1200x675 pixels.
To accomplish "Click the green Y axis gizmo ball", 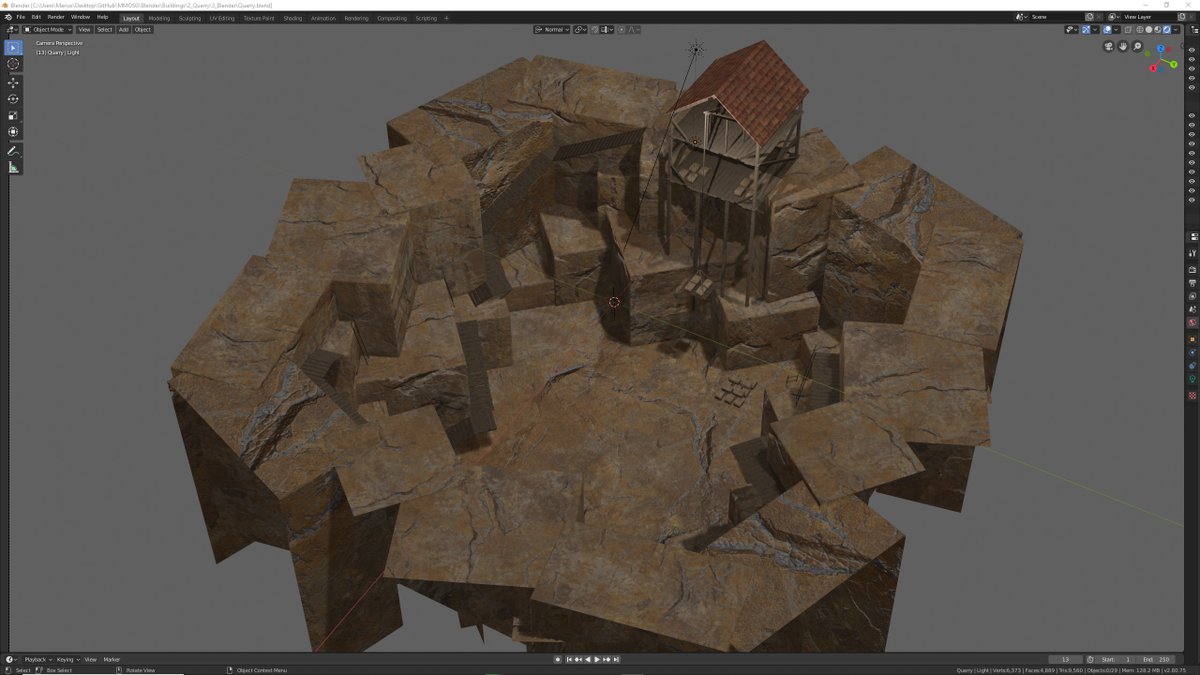I will 1174,64.
